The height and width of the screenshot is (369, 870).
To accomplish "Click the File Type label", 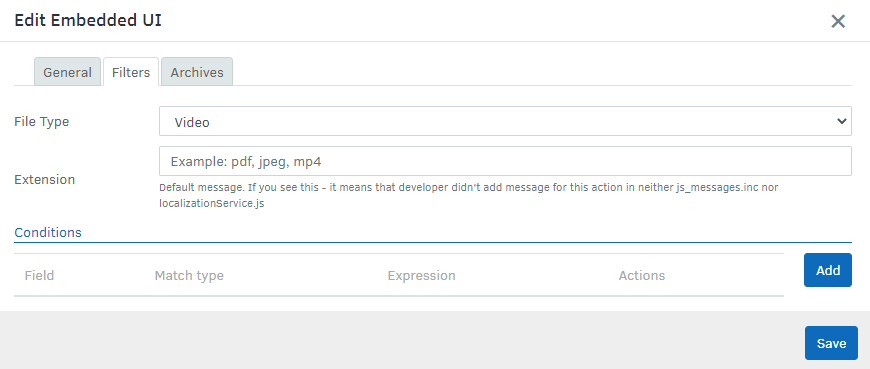I will (42, 122).
